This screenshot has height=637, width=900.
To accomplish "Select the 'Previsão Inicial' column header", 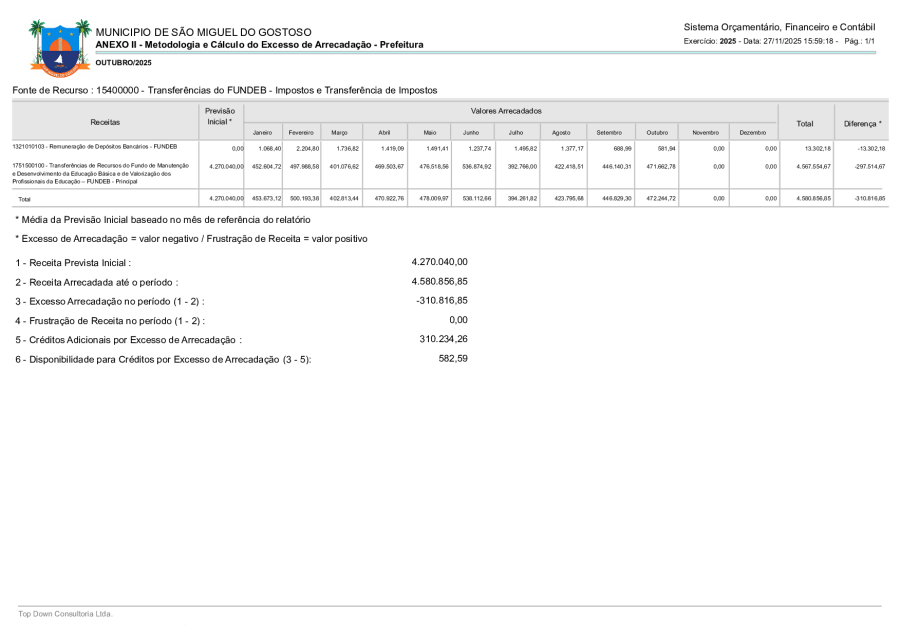I will point(219,116).
